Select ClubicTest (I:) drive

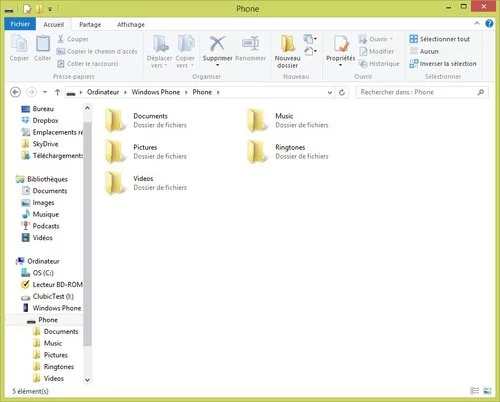(x=47, y=296)
